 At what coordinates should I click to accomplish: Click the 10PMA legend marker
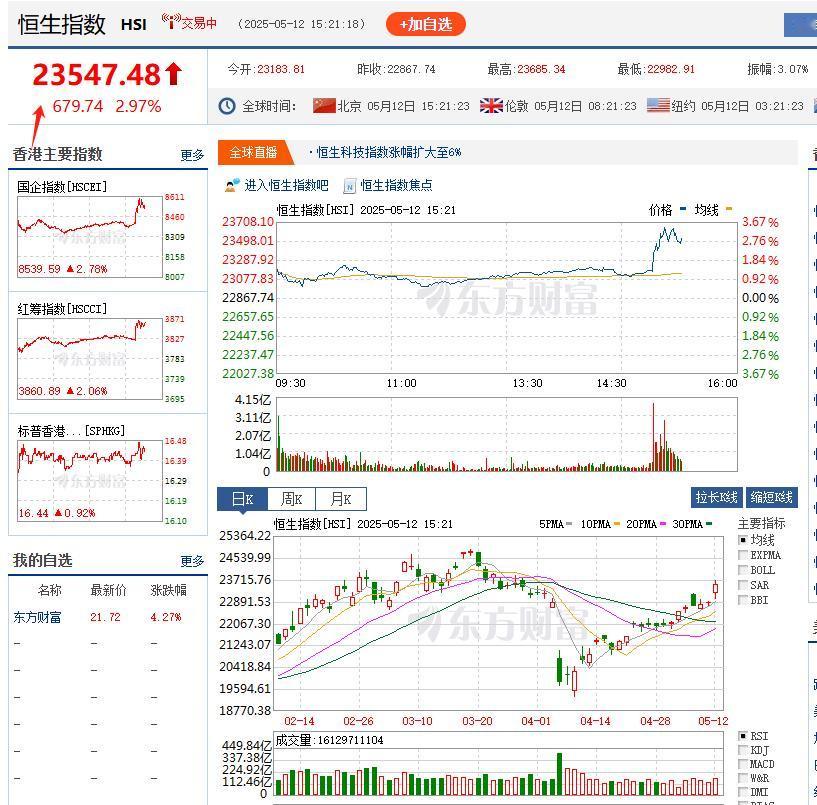(617, 524)
